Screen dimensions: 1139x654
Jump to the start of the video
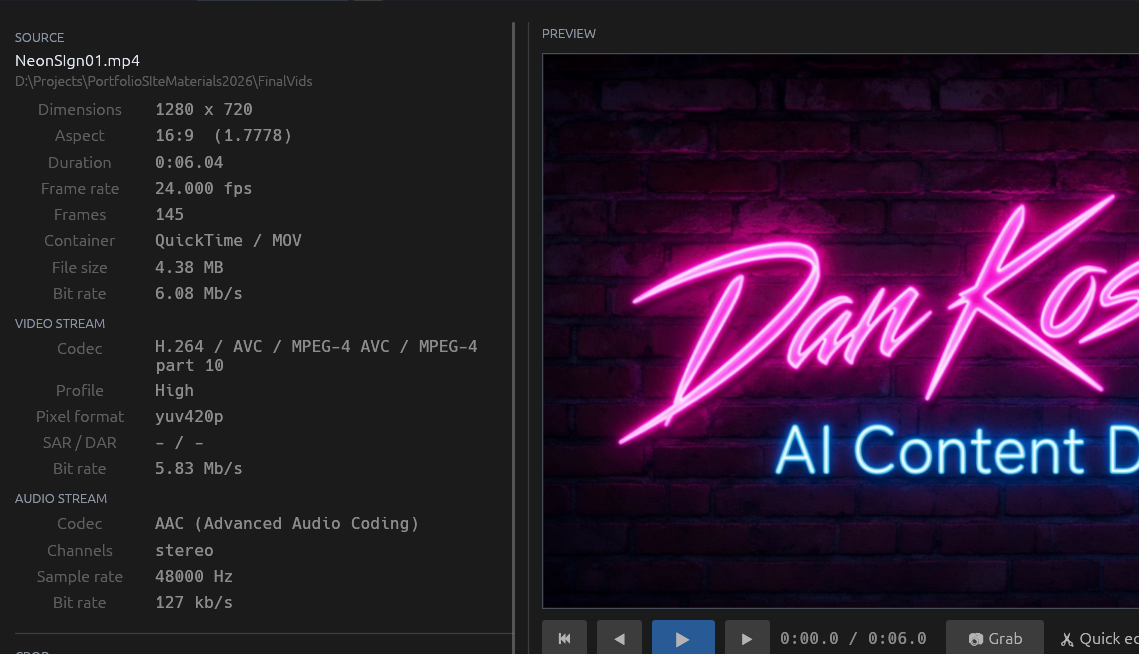tap(564, 639)
